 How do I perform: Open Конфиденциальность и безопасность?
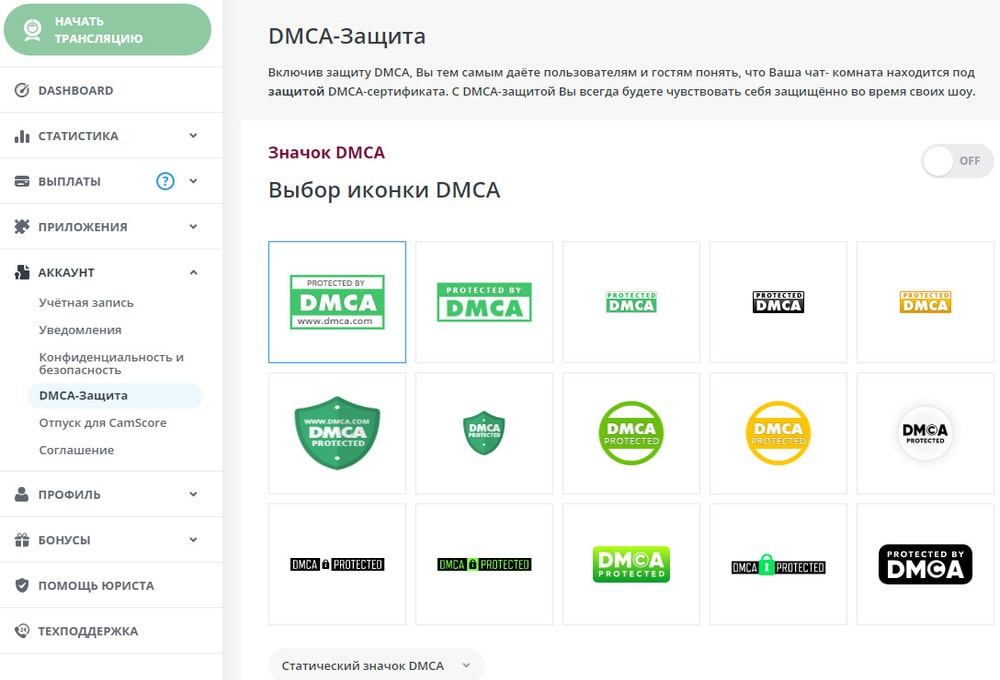(112, 363)
